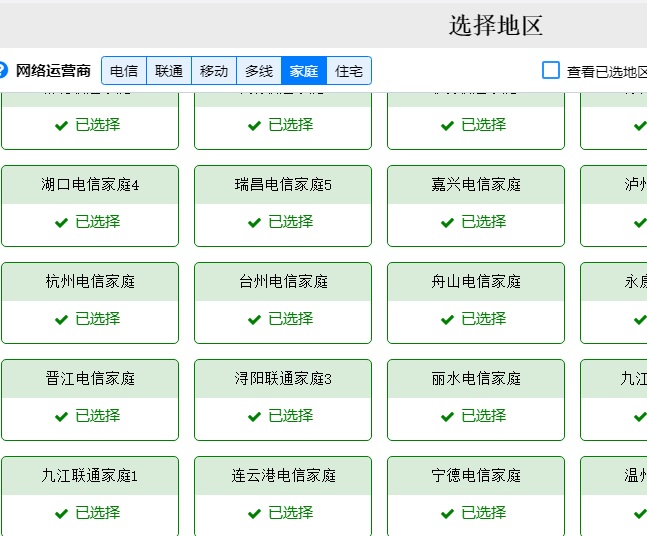Click checkmark icon under 丽水电信家庭
The width and height of the screenshot is (647, 536).
[448, 417]
